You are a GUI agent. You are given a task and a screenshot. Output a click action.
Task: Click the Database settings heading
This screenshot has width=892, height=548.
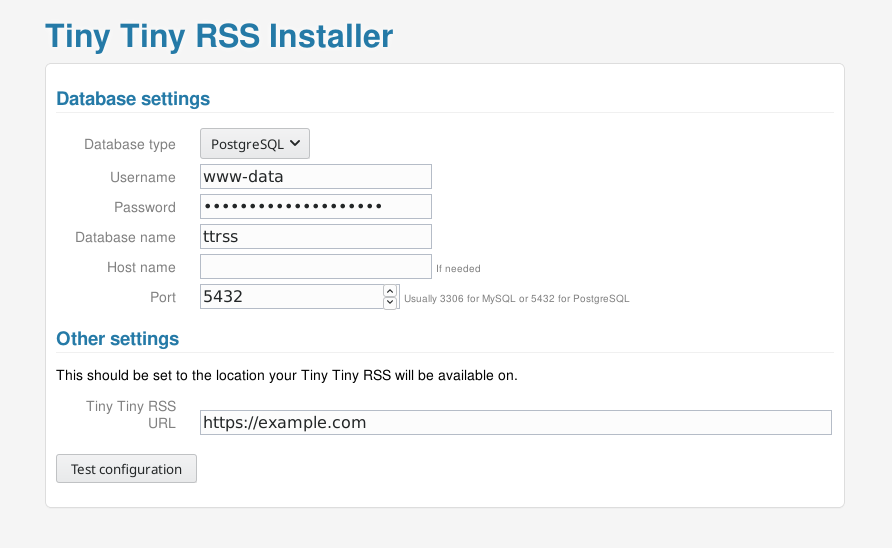coord(133,99)
